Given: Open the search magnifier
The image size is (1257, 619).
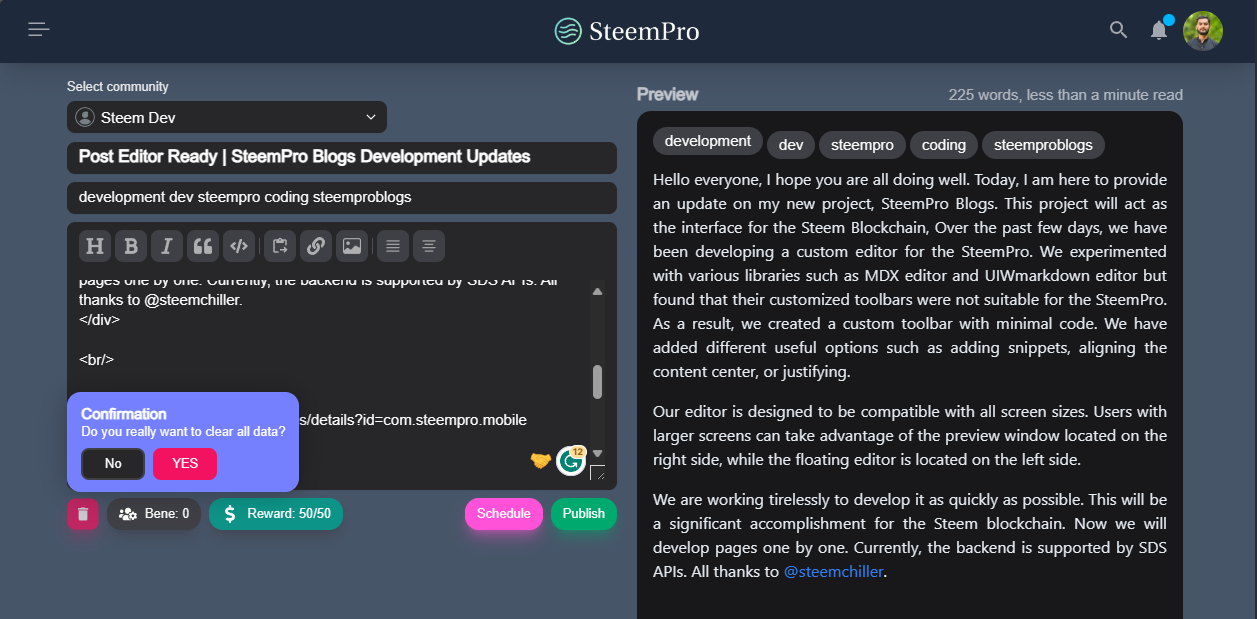Looking at the screenshot, I should tap(1119, 30).
